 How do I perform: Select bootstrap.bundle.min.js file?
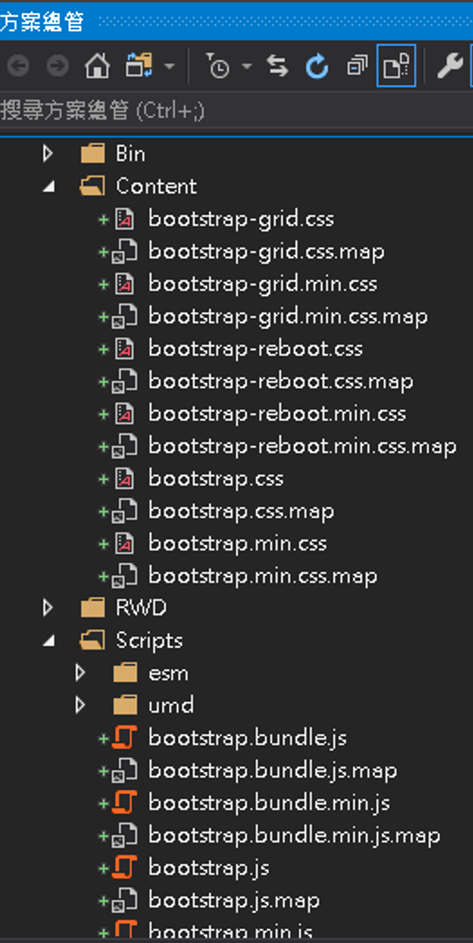point(269,803)
